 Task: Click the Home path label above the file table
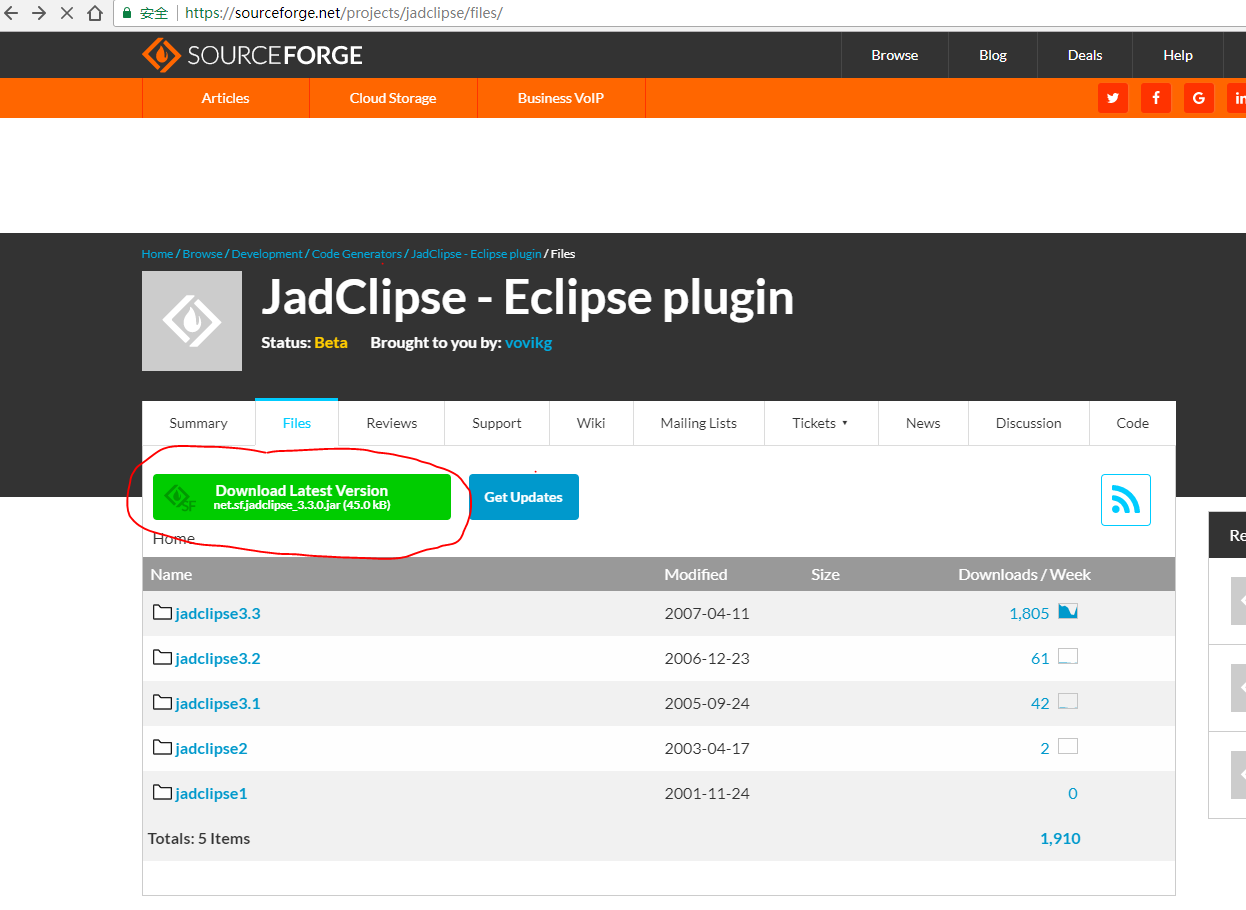pos(174,538)
